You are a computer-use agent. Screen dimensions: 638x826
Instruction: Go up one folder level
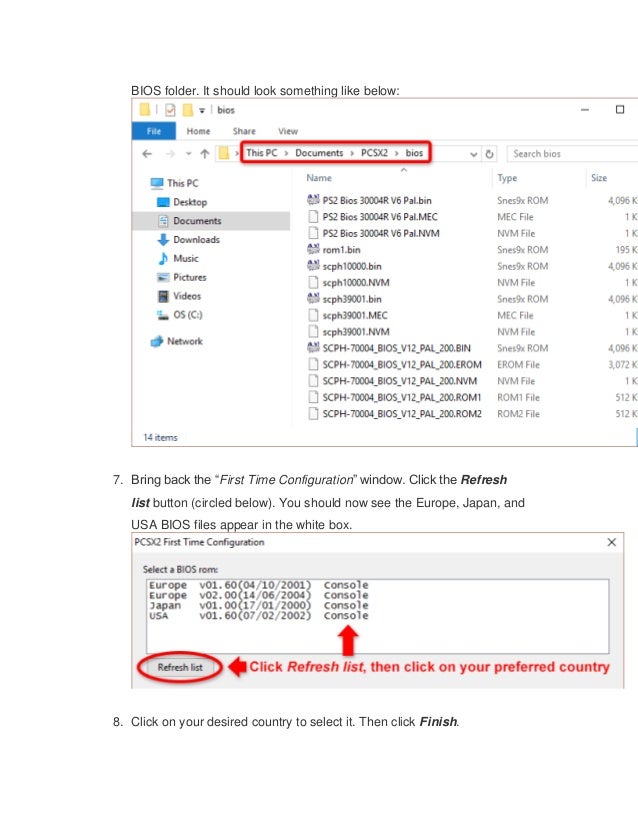click(x=204, y=154)
